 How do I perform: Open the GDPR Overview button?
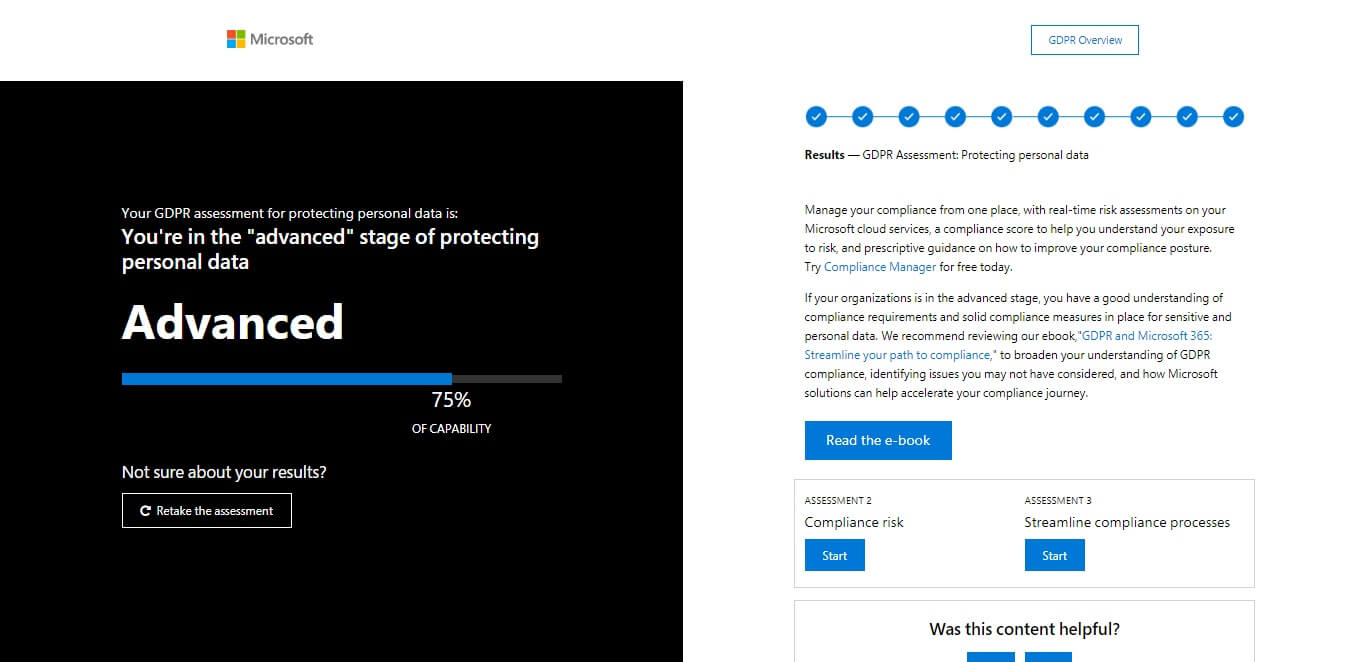1084,40
